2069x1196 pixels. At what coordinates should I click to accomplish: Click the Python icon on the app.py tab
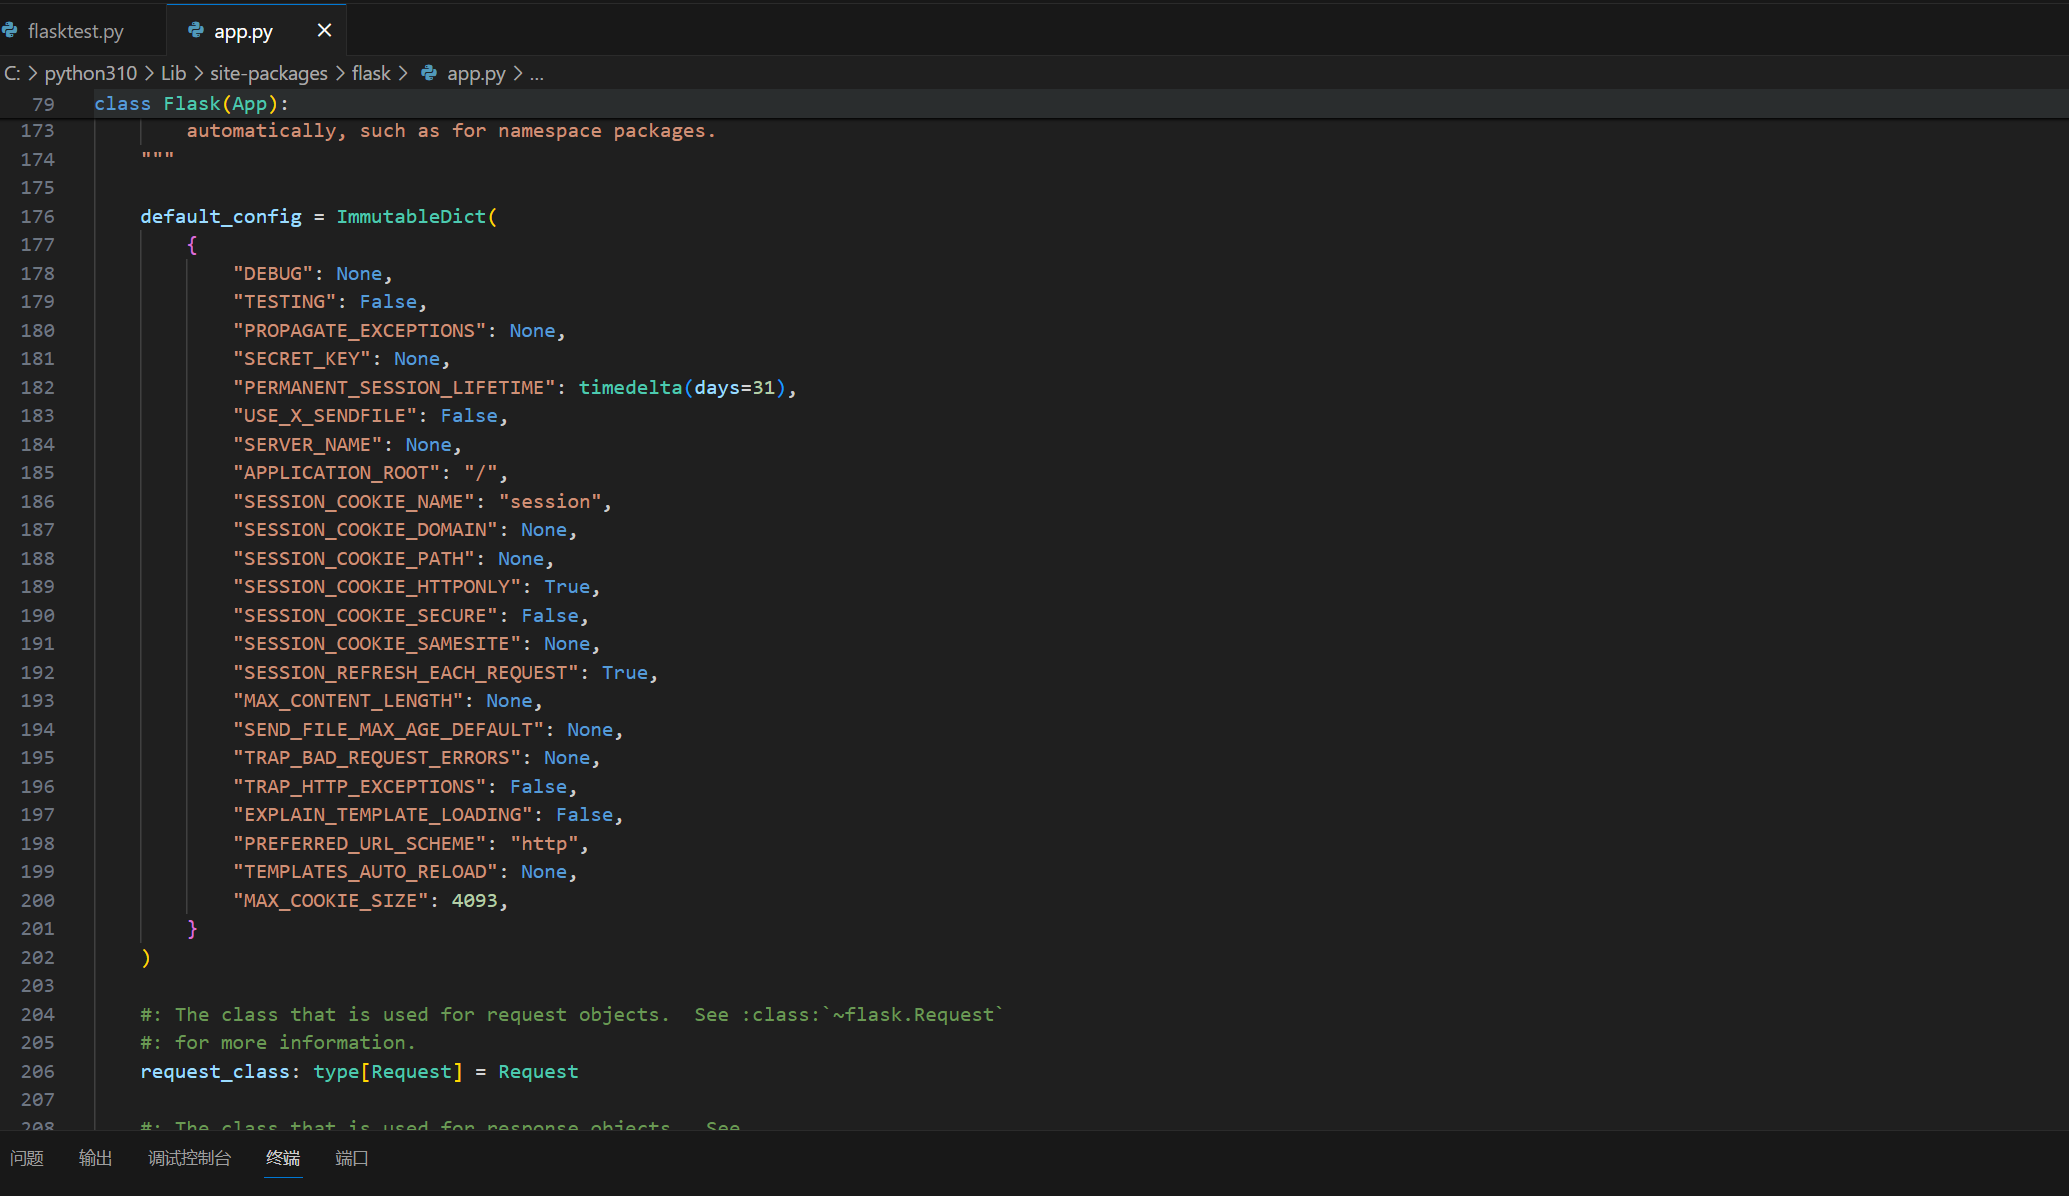coord(196,31)
